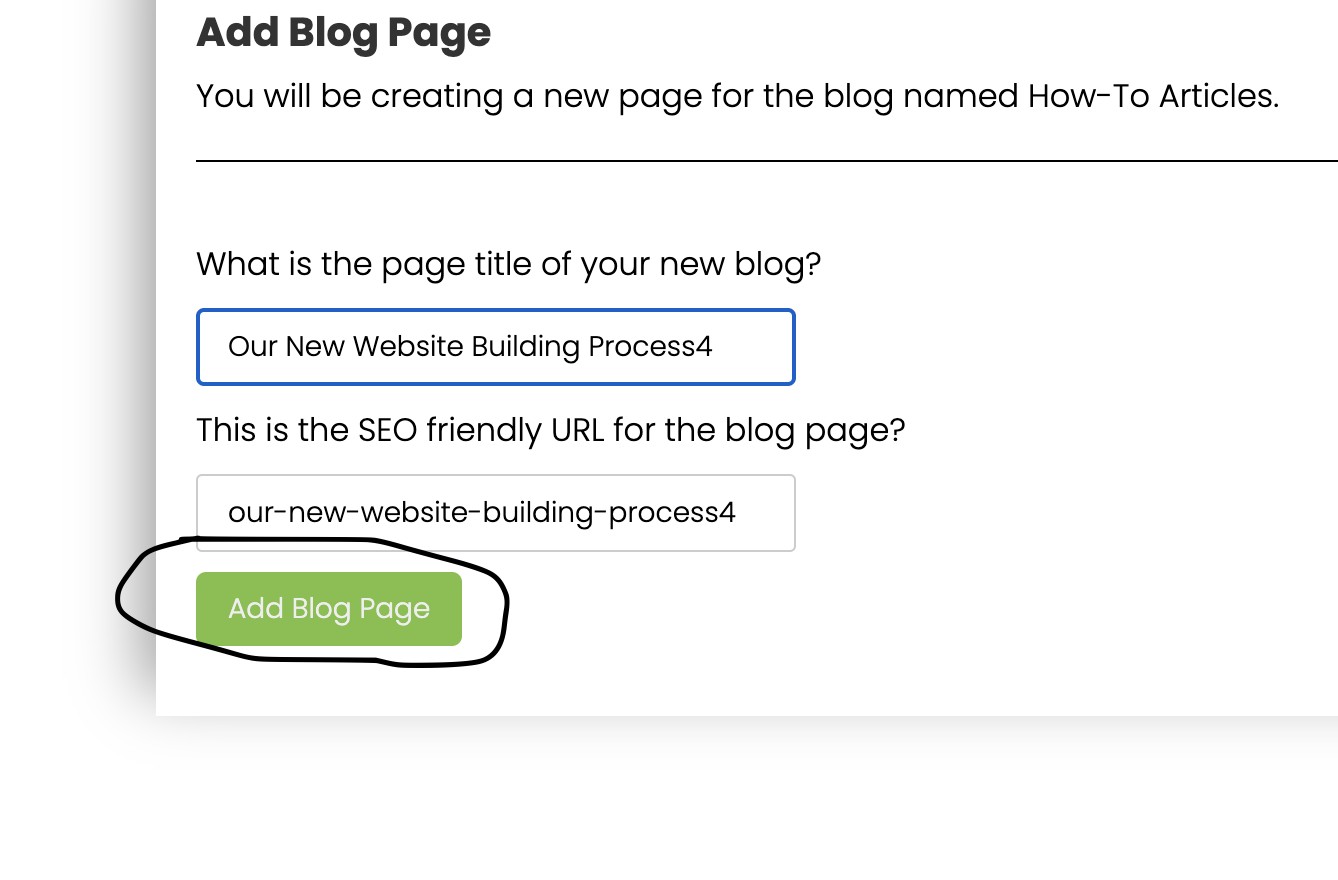This screenshot has width=1338, height=880.
Task: Click the word "Process4" in the title field
Action: [x=650, y=347]
